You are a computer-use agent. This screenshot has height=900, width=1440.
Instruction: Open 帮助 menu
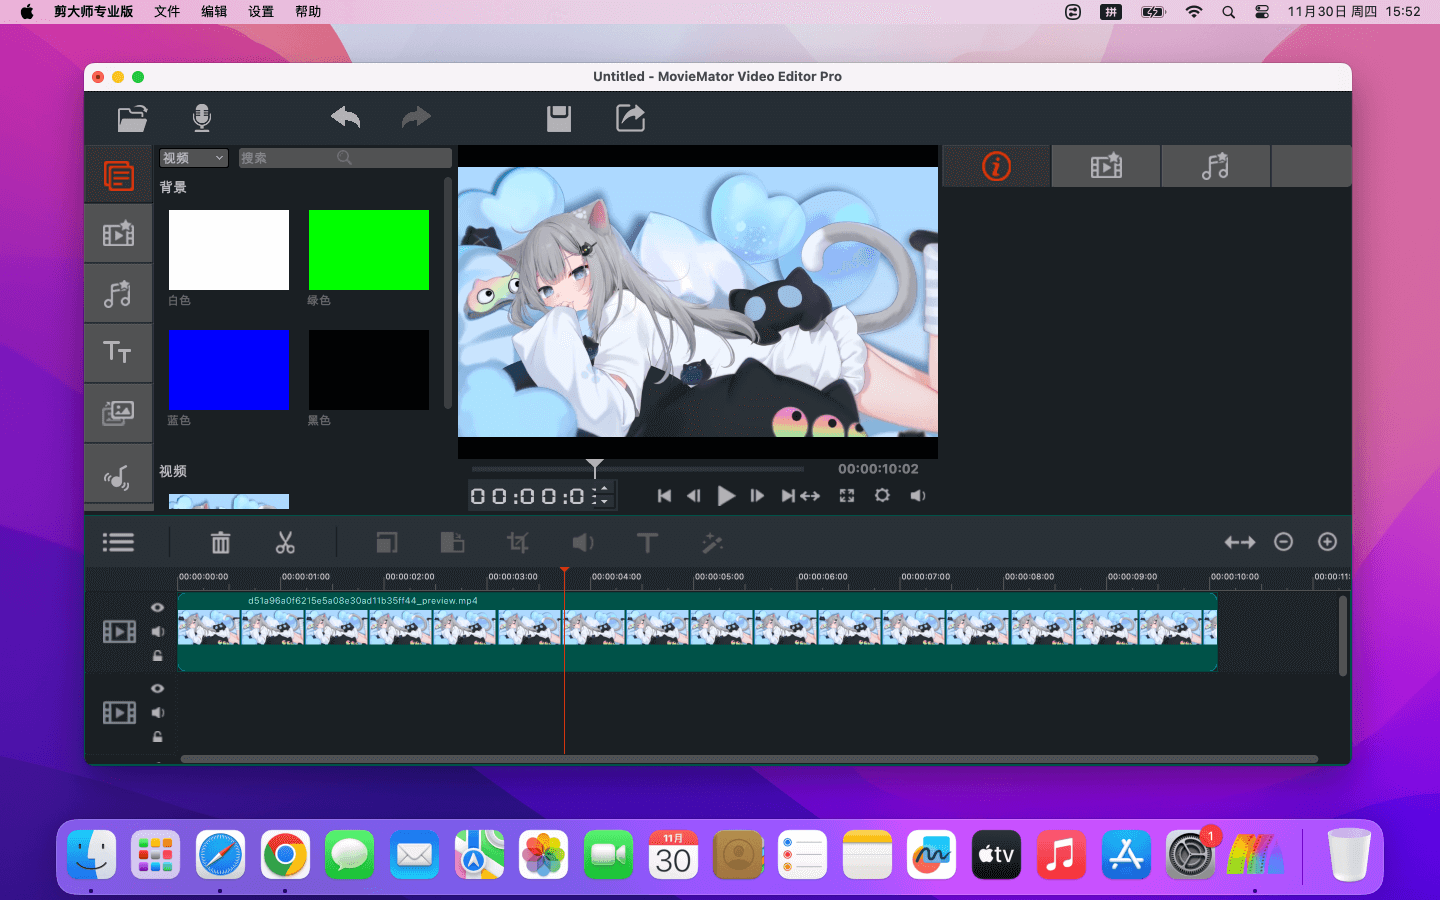tap(308, 12)
